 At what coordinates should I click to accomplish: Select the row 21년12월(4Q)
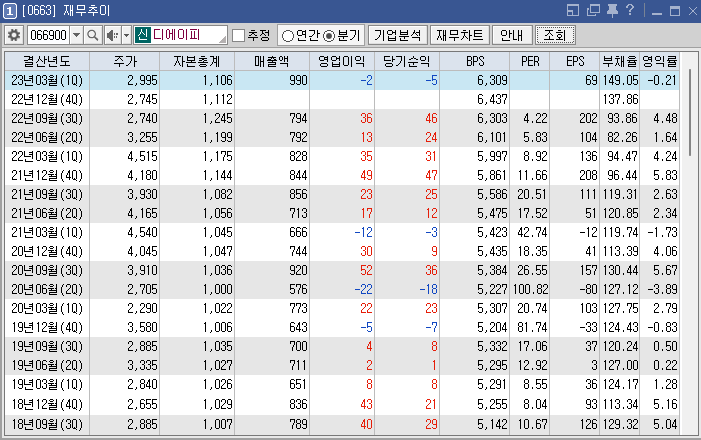pyautogui.click(x=342, y=175)
